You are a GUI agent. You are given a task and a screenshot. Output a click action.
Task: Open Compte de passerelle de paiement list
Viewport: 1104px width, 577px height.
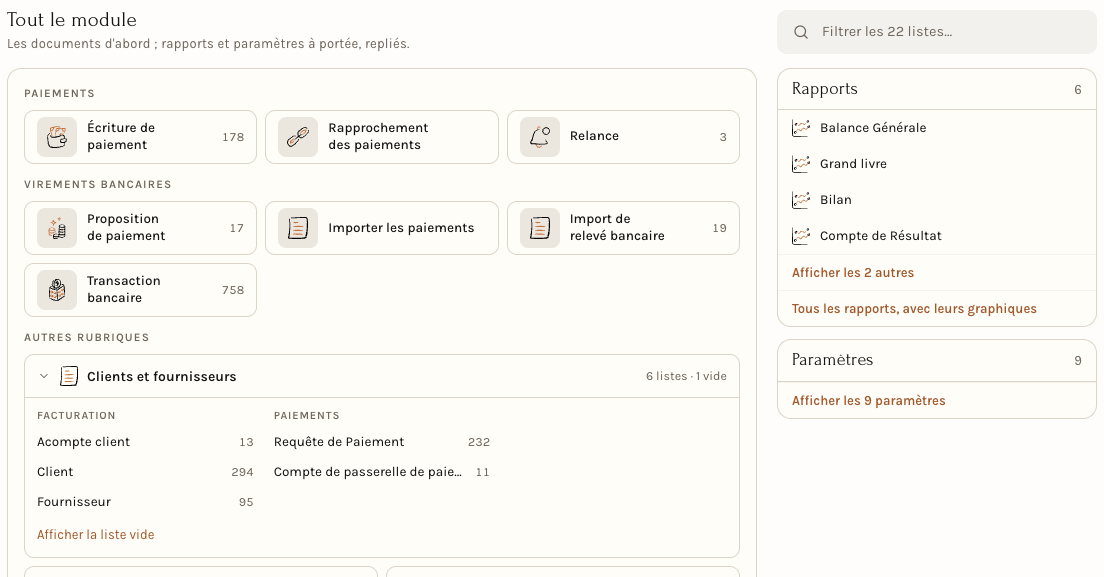[382, 472]
